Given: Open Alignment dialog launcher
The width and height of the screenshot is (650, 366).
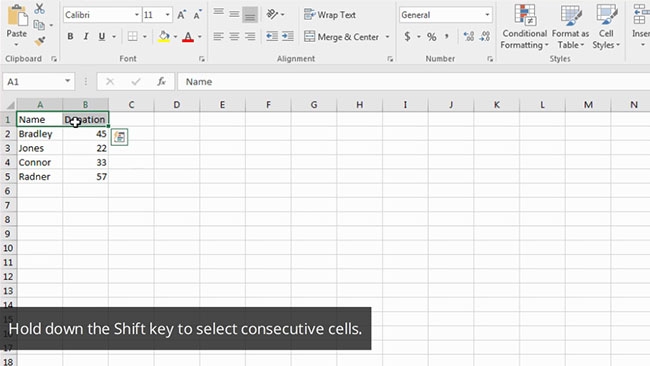Looking at the screenshot, I should point(390,59).
